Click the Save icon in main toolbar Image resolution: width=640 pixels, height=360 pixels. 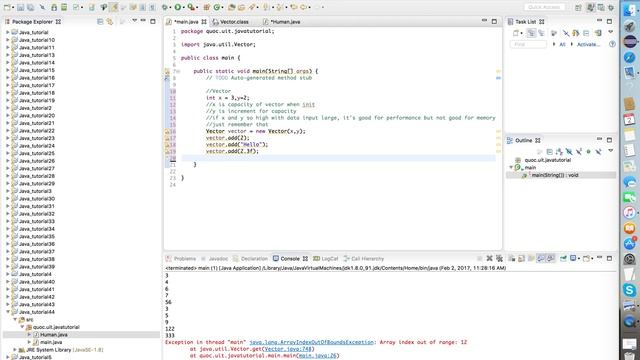[x=20, y=7]
